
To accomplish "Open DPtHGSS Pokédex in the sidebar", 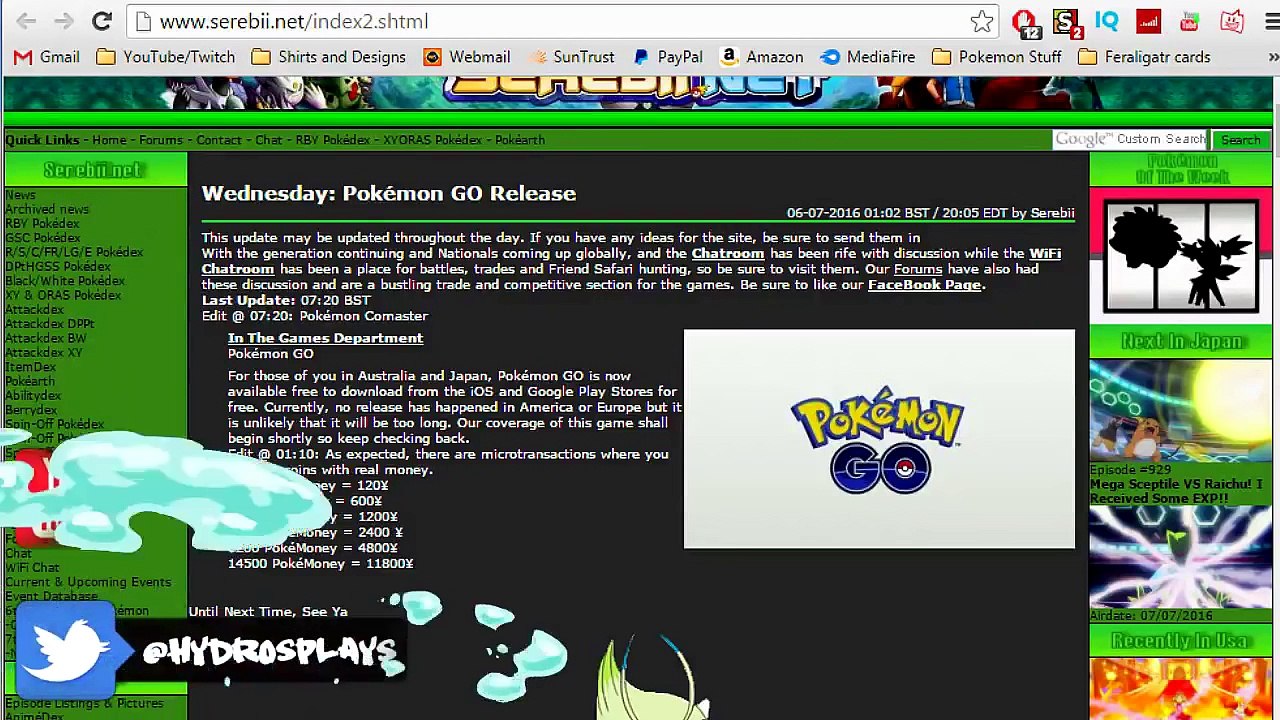I will [58, 267].
